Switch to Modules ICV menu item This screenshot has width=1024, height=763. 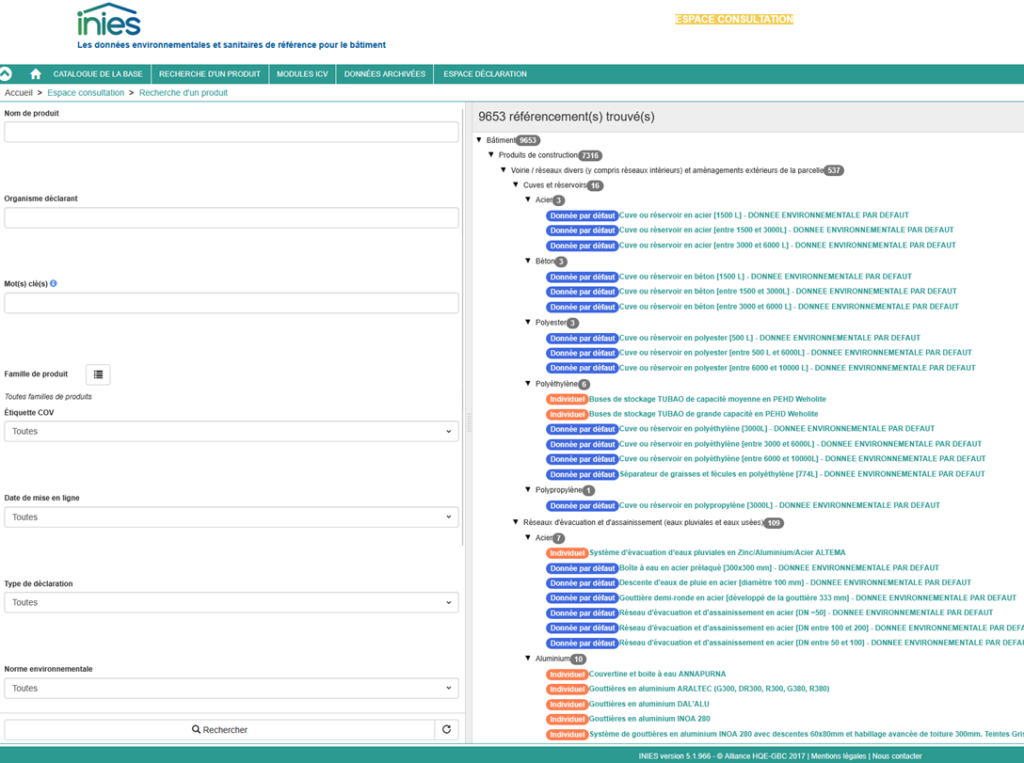tap(302, 74)
